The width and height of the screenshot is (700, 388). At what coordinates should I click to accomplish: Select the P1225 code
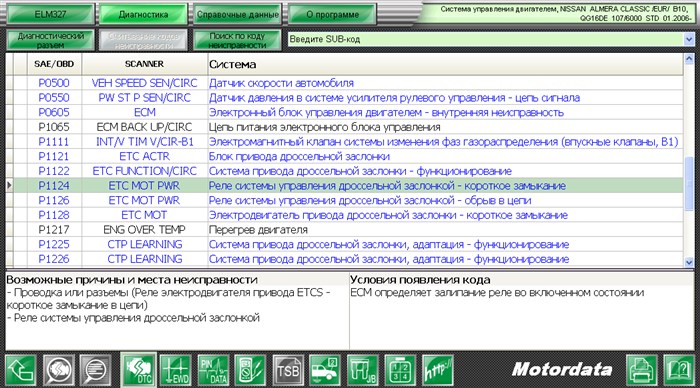(54, 244)
